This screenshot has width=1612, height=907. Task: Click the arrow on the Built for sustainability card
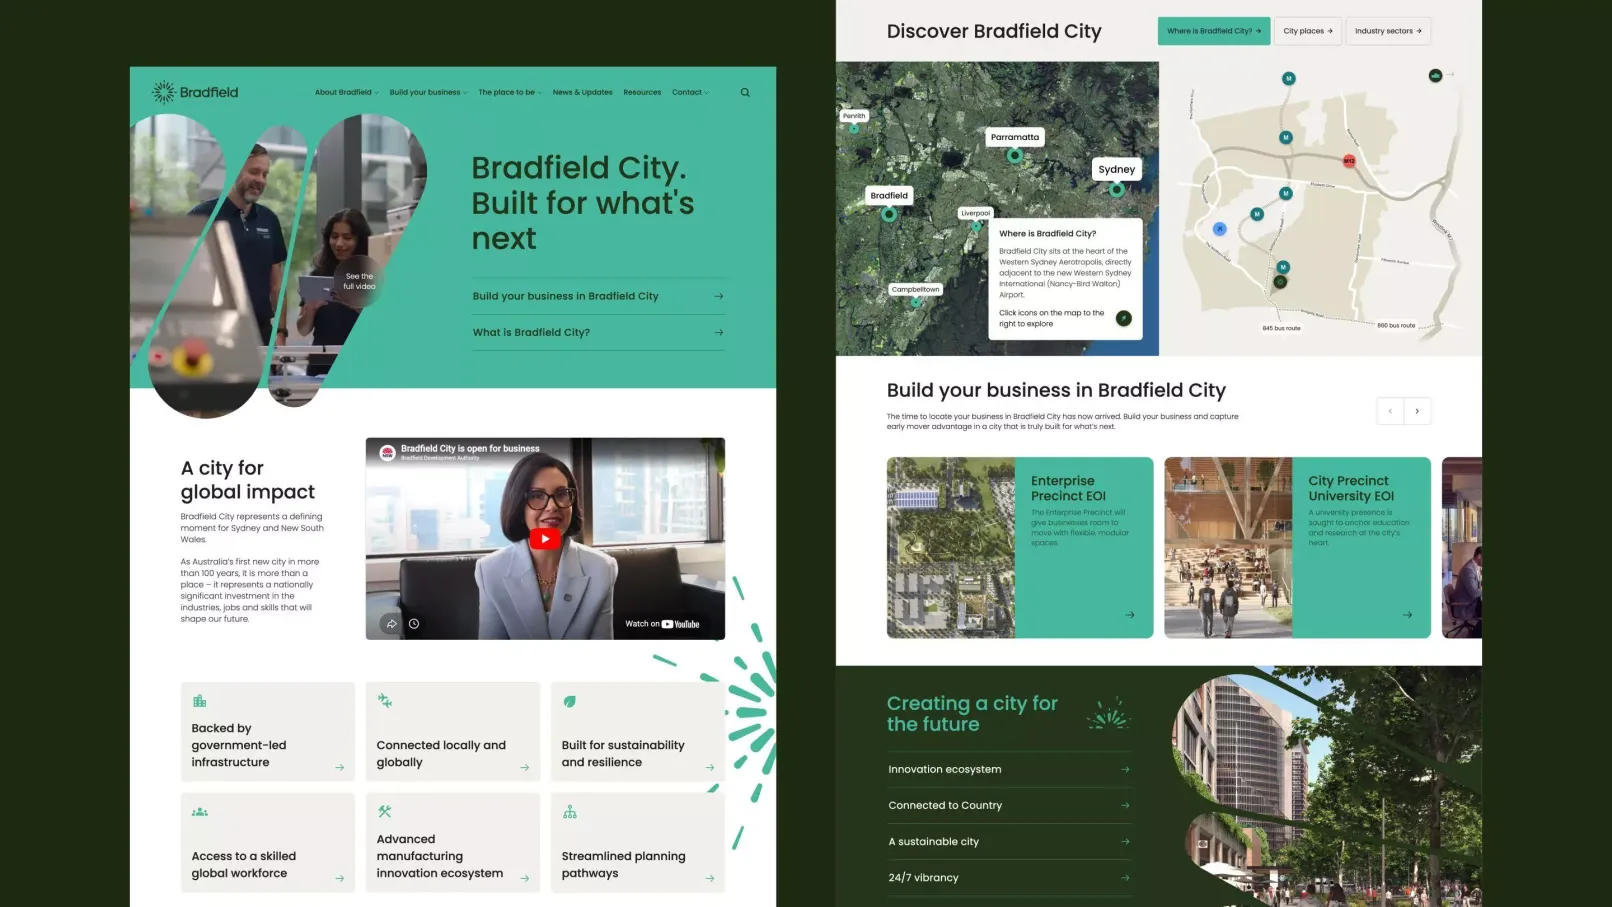coord(710,768)
